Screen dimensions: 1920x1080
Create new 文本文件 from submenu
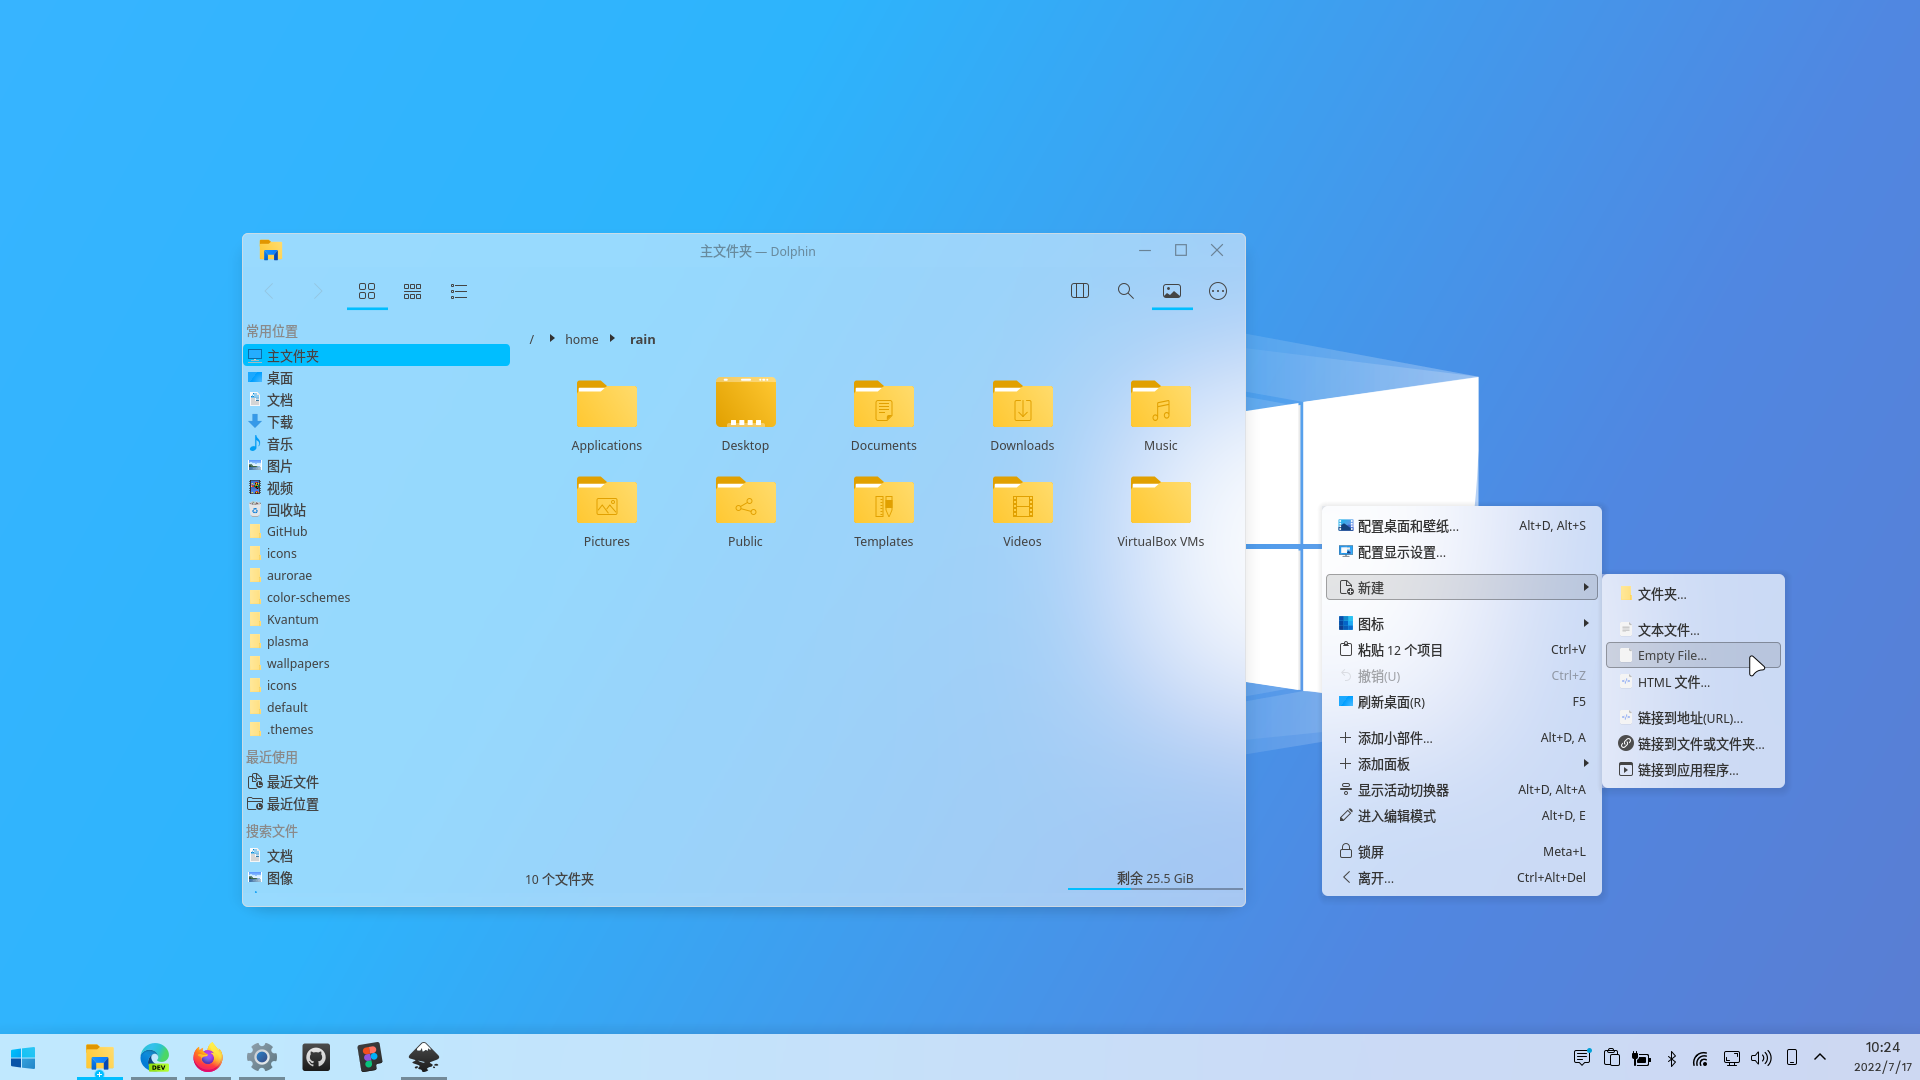point(1693,630)
